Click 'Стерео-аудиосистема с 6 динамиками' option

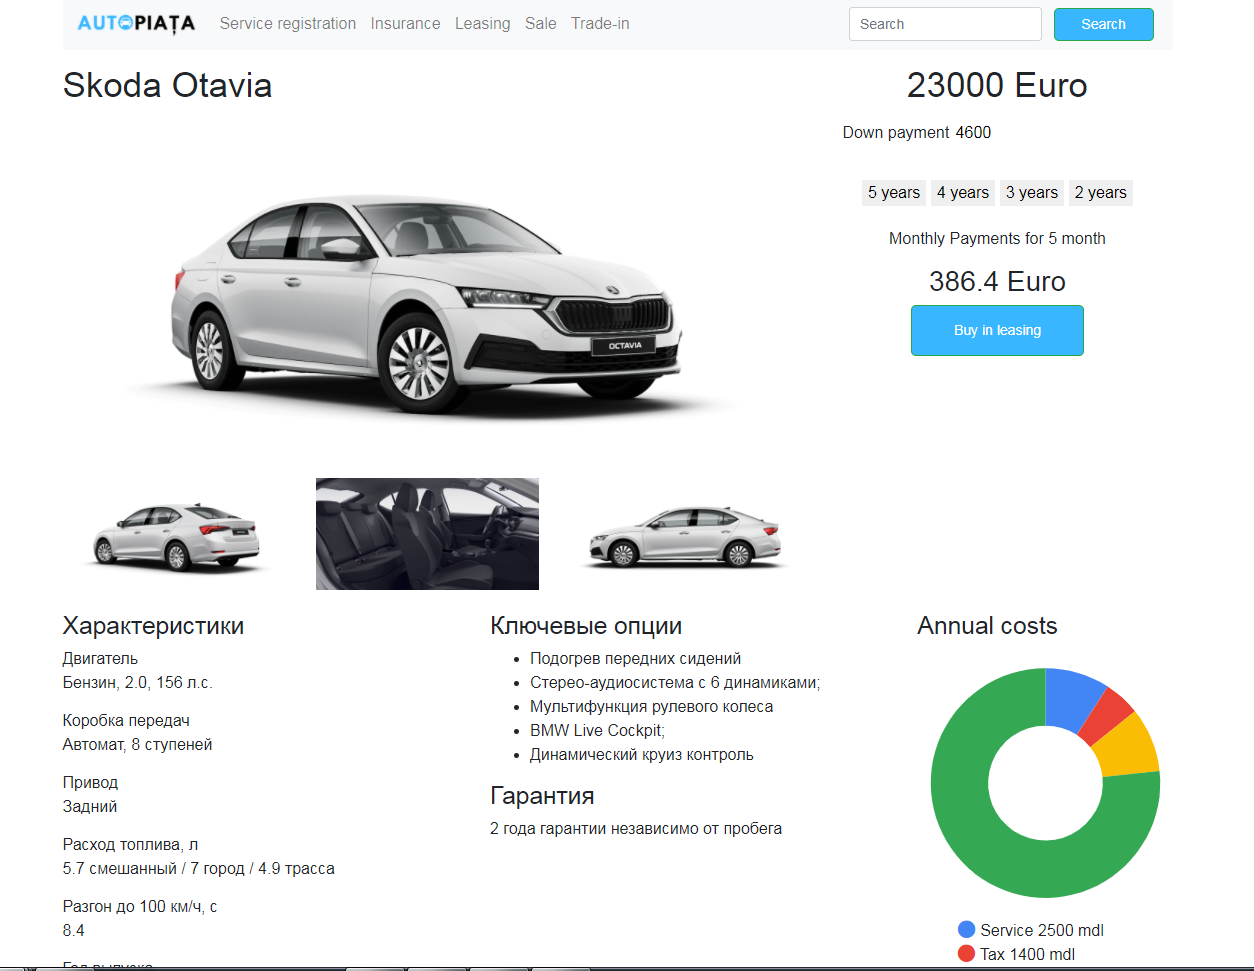click(675, 682)
